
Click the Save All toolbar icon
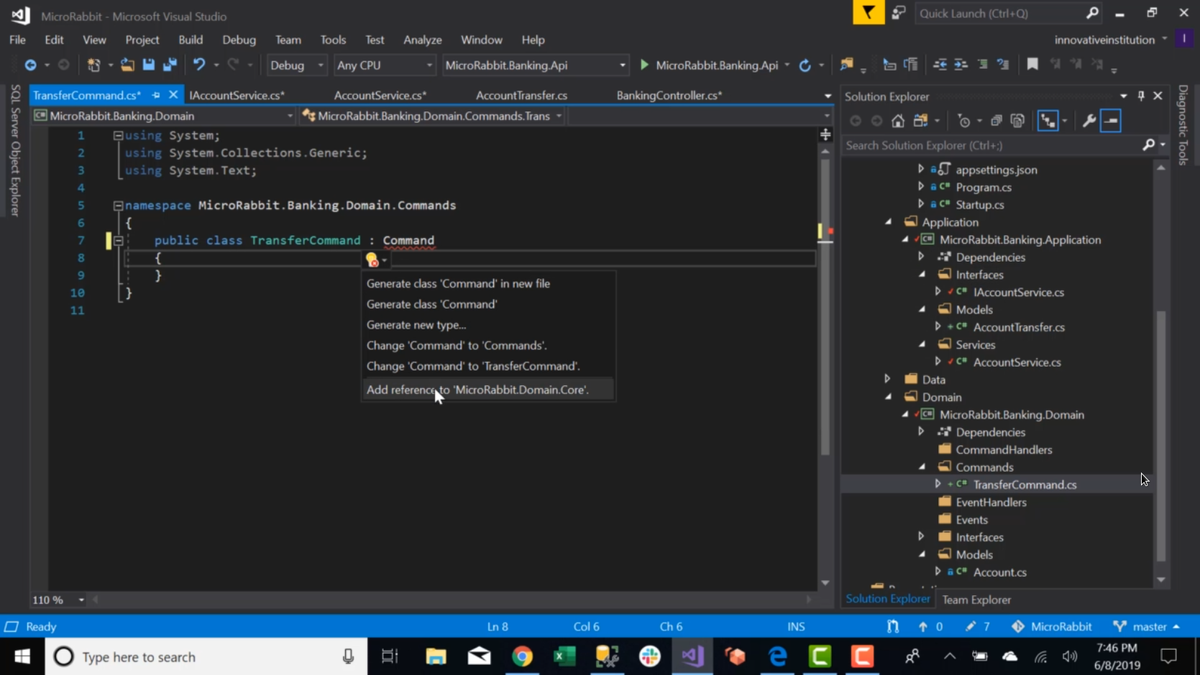pos(169,65)
